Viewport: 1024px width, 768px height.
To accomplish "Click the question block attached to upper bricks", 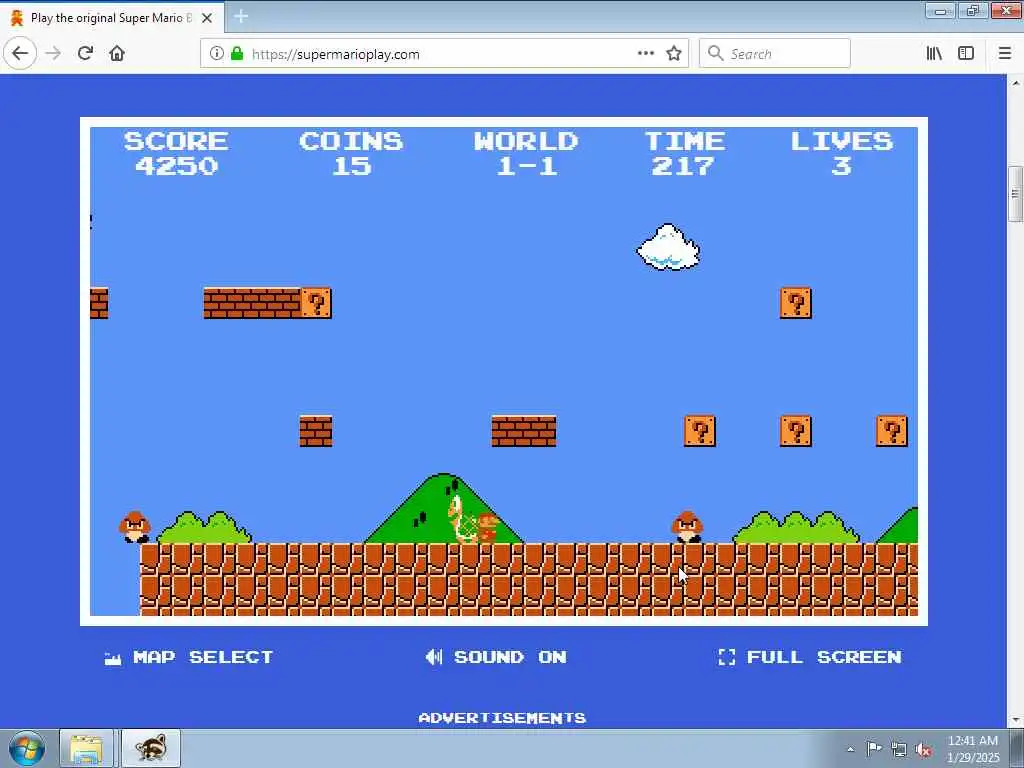I will (316, 303).
